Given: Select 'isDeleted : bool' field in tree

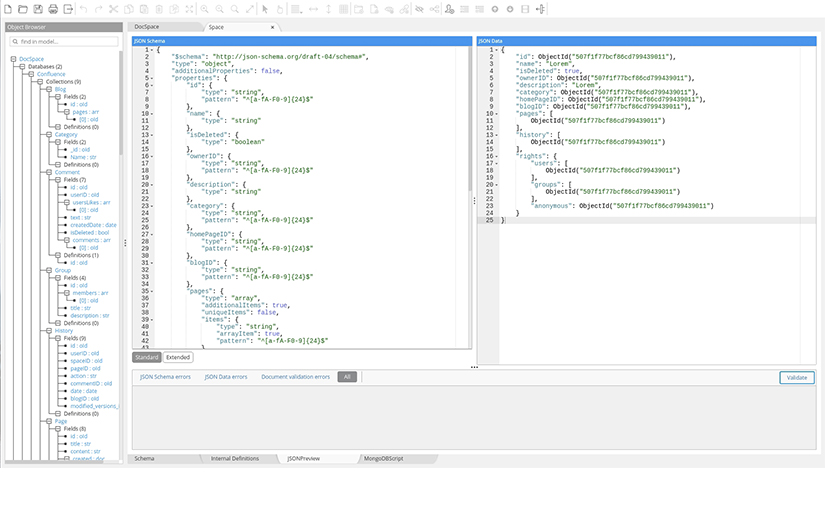Looking at the screenshot, I should pyautogui.click(x=90, y=233).
